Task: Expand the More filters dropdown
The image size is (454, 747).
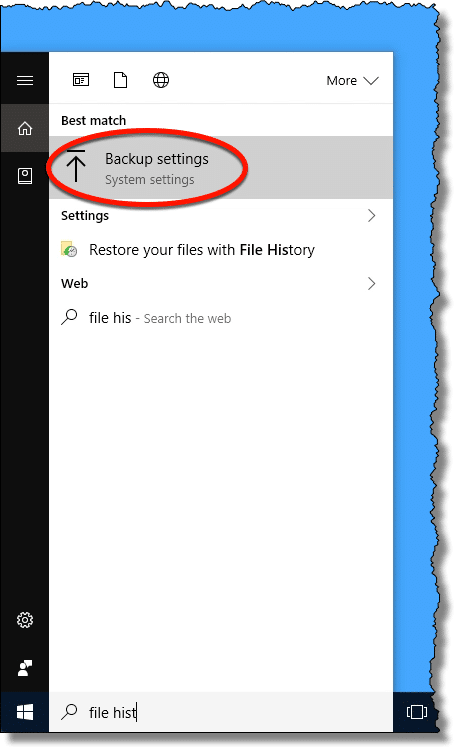Action: [353, 81]
